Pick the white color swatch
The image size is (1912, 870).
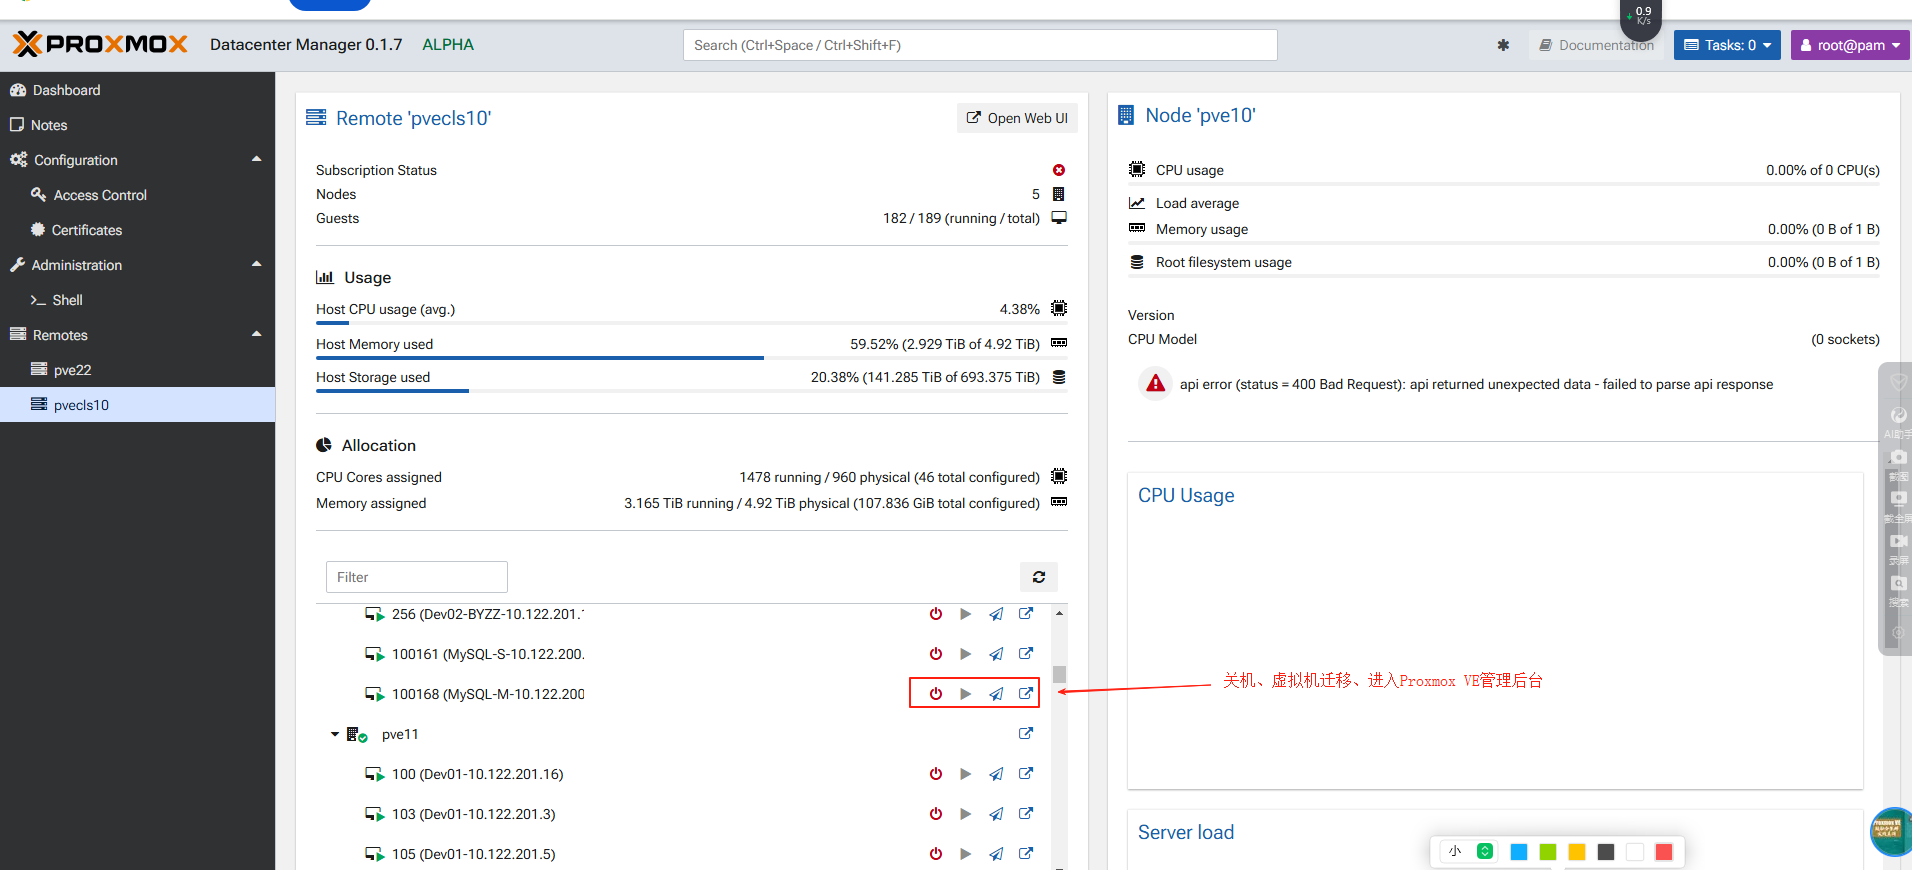pos(1635,852)
